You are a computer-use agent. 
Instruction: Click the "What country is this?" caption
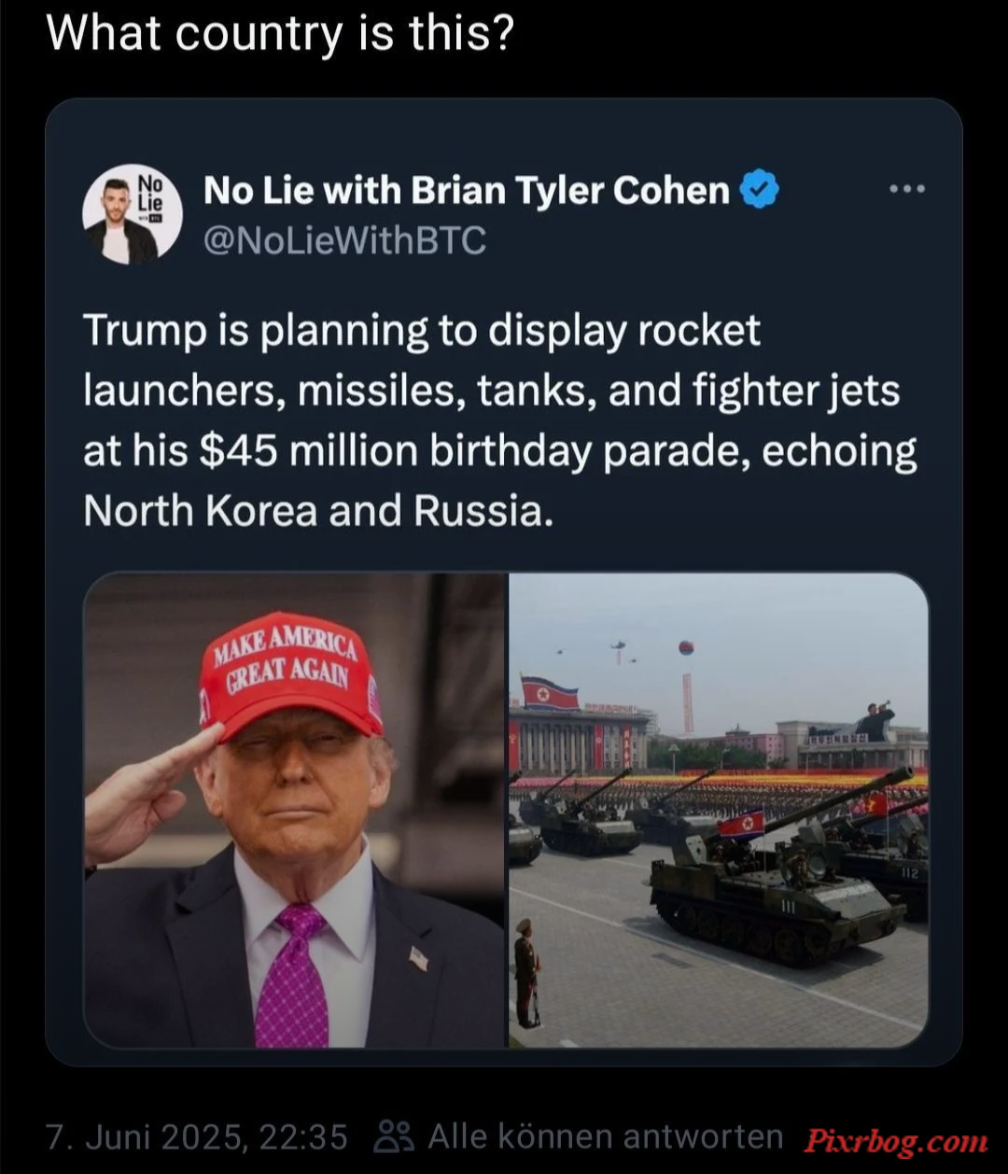[281, 34]
